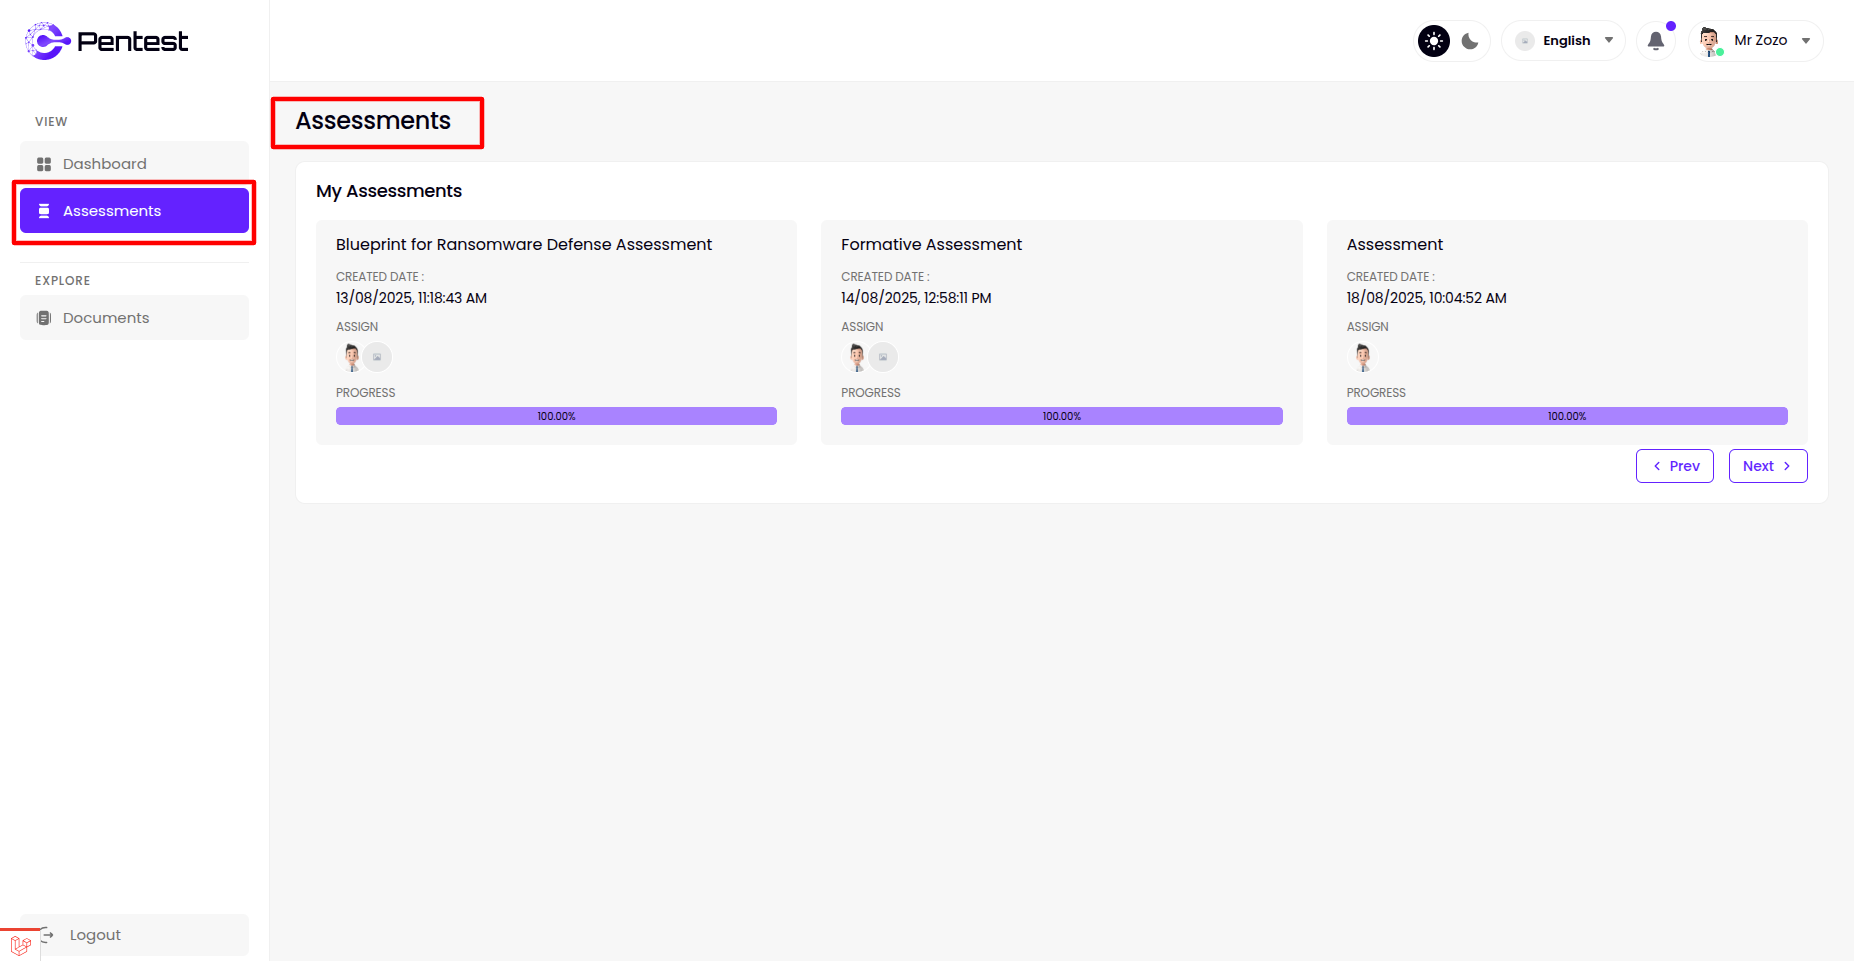Click Mr Zozo's profile avatar in header

[1710, 41]
